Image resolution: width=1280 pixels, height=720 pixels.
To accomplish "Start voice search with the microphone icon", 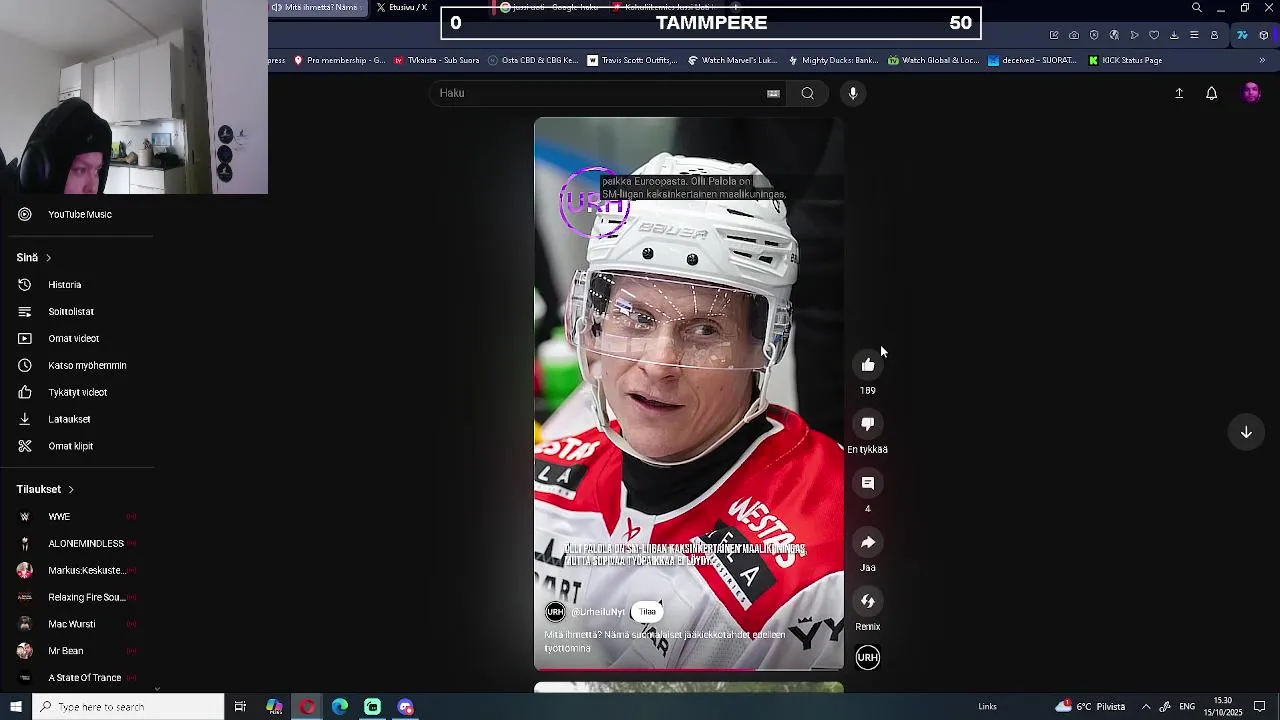I will [x=853, y=93].
